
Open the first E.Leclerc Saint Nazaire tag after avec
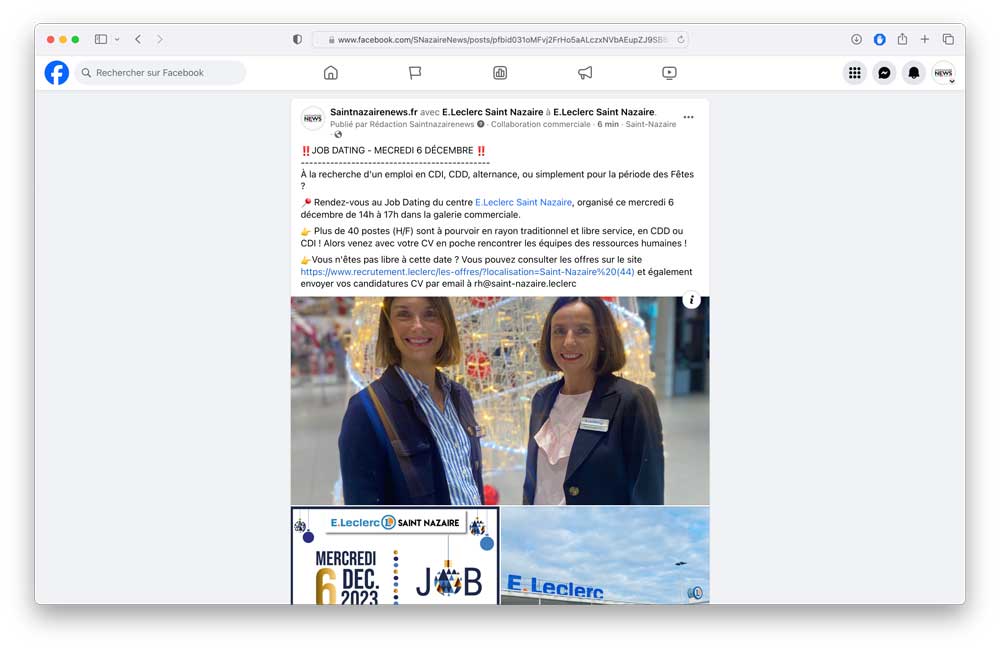(x=492, y=112)
